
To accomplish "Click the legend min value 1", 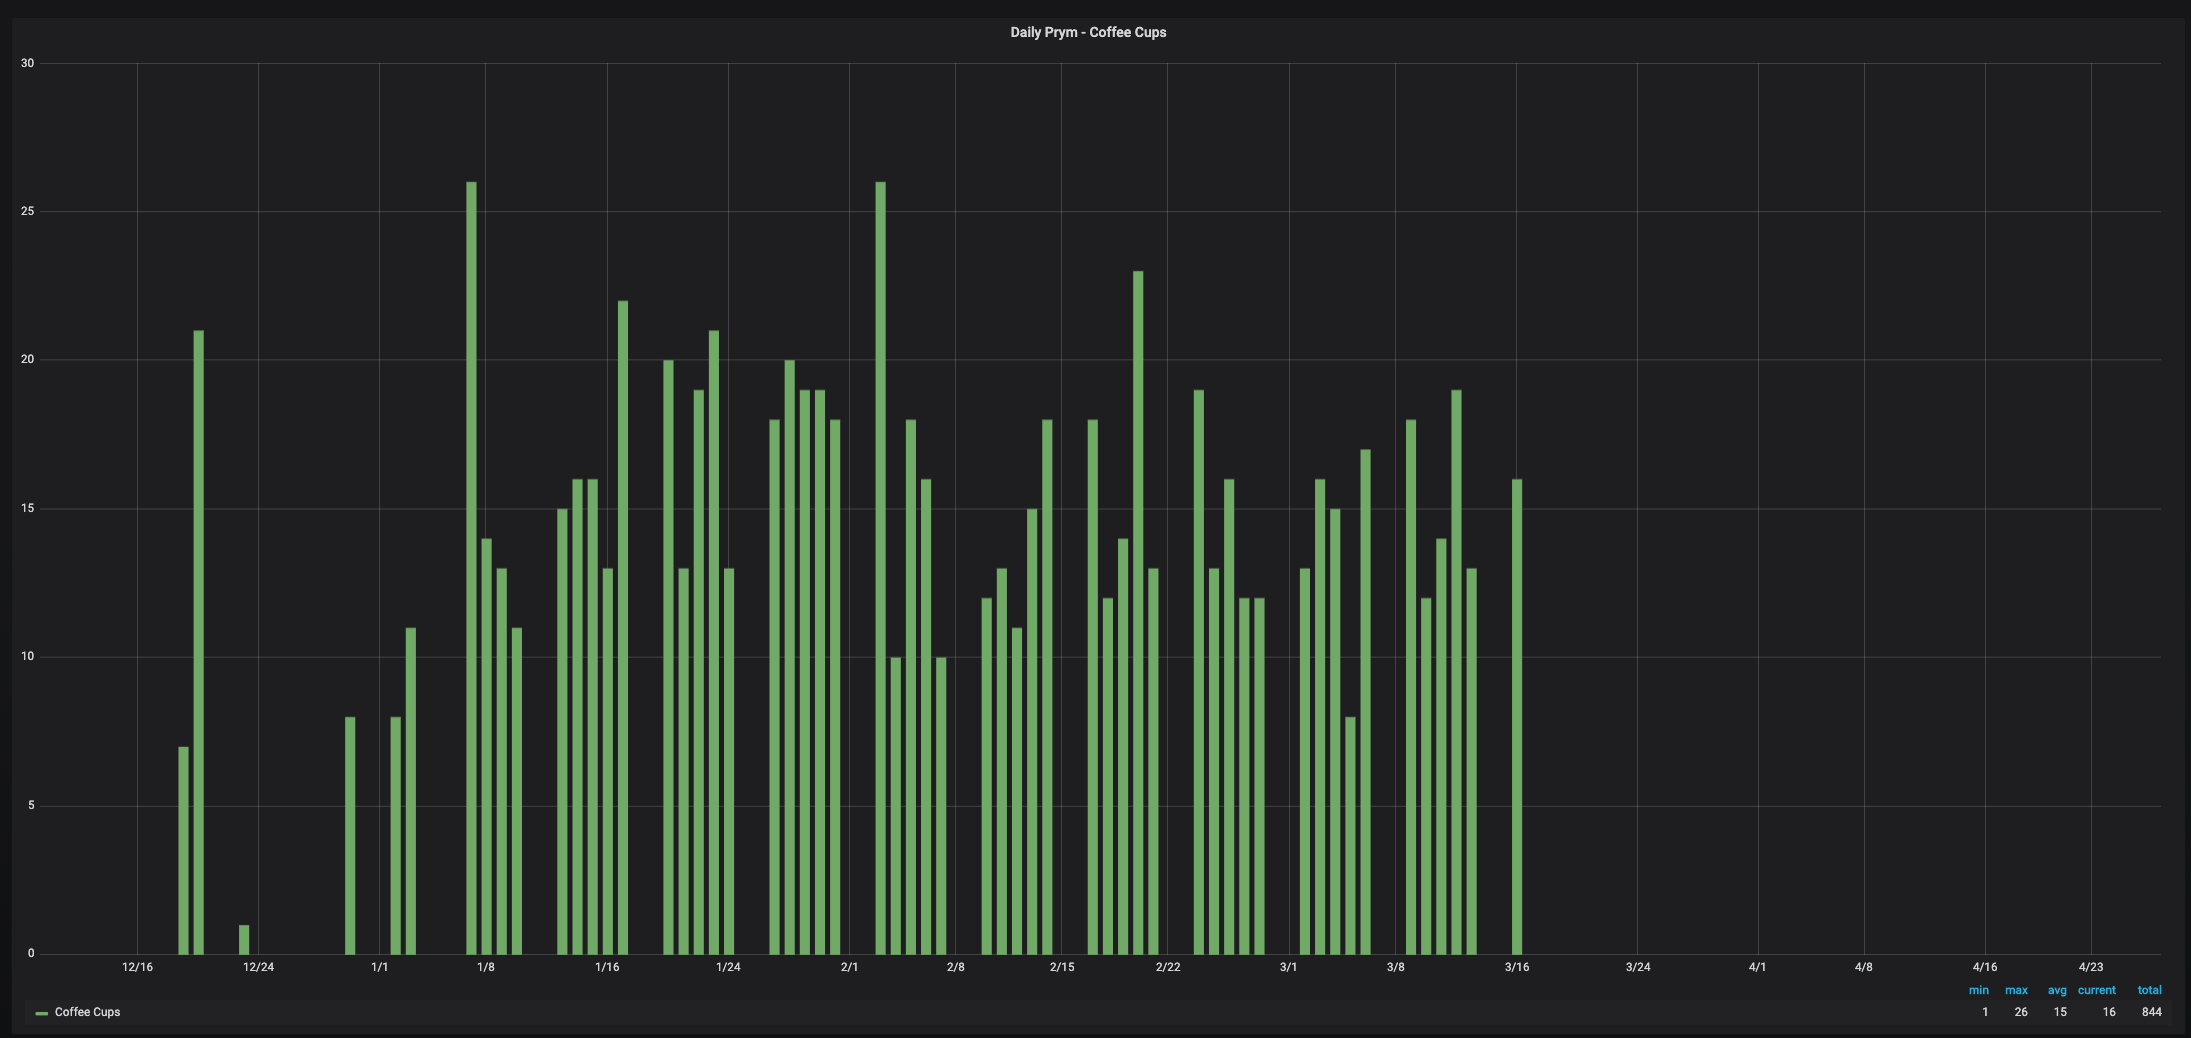I will pos(1985,1012).
